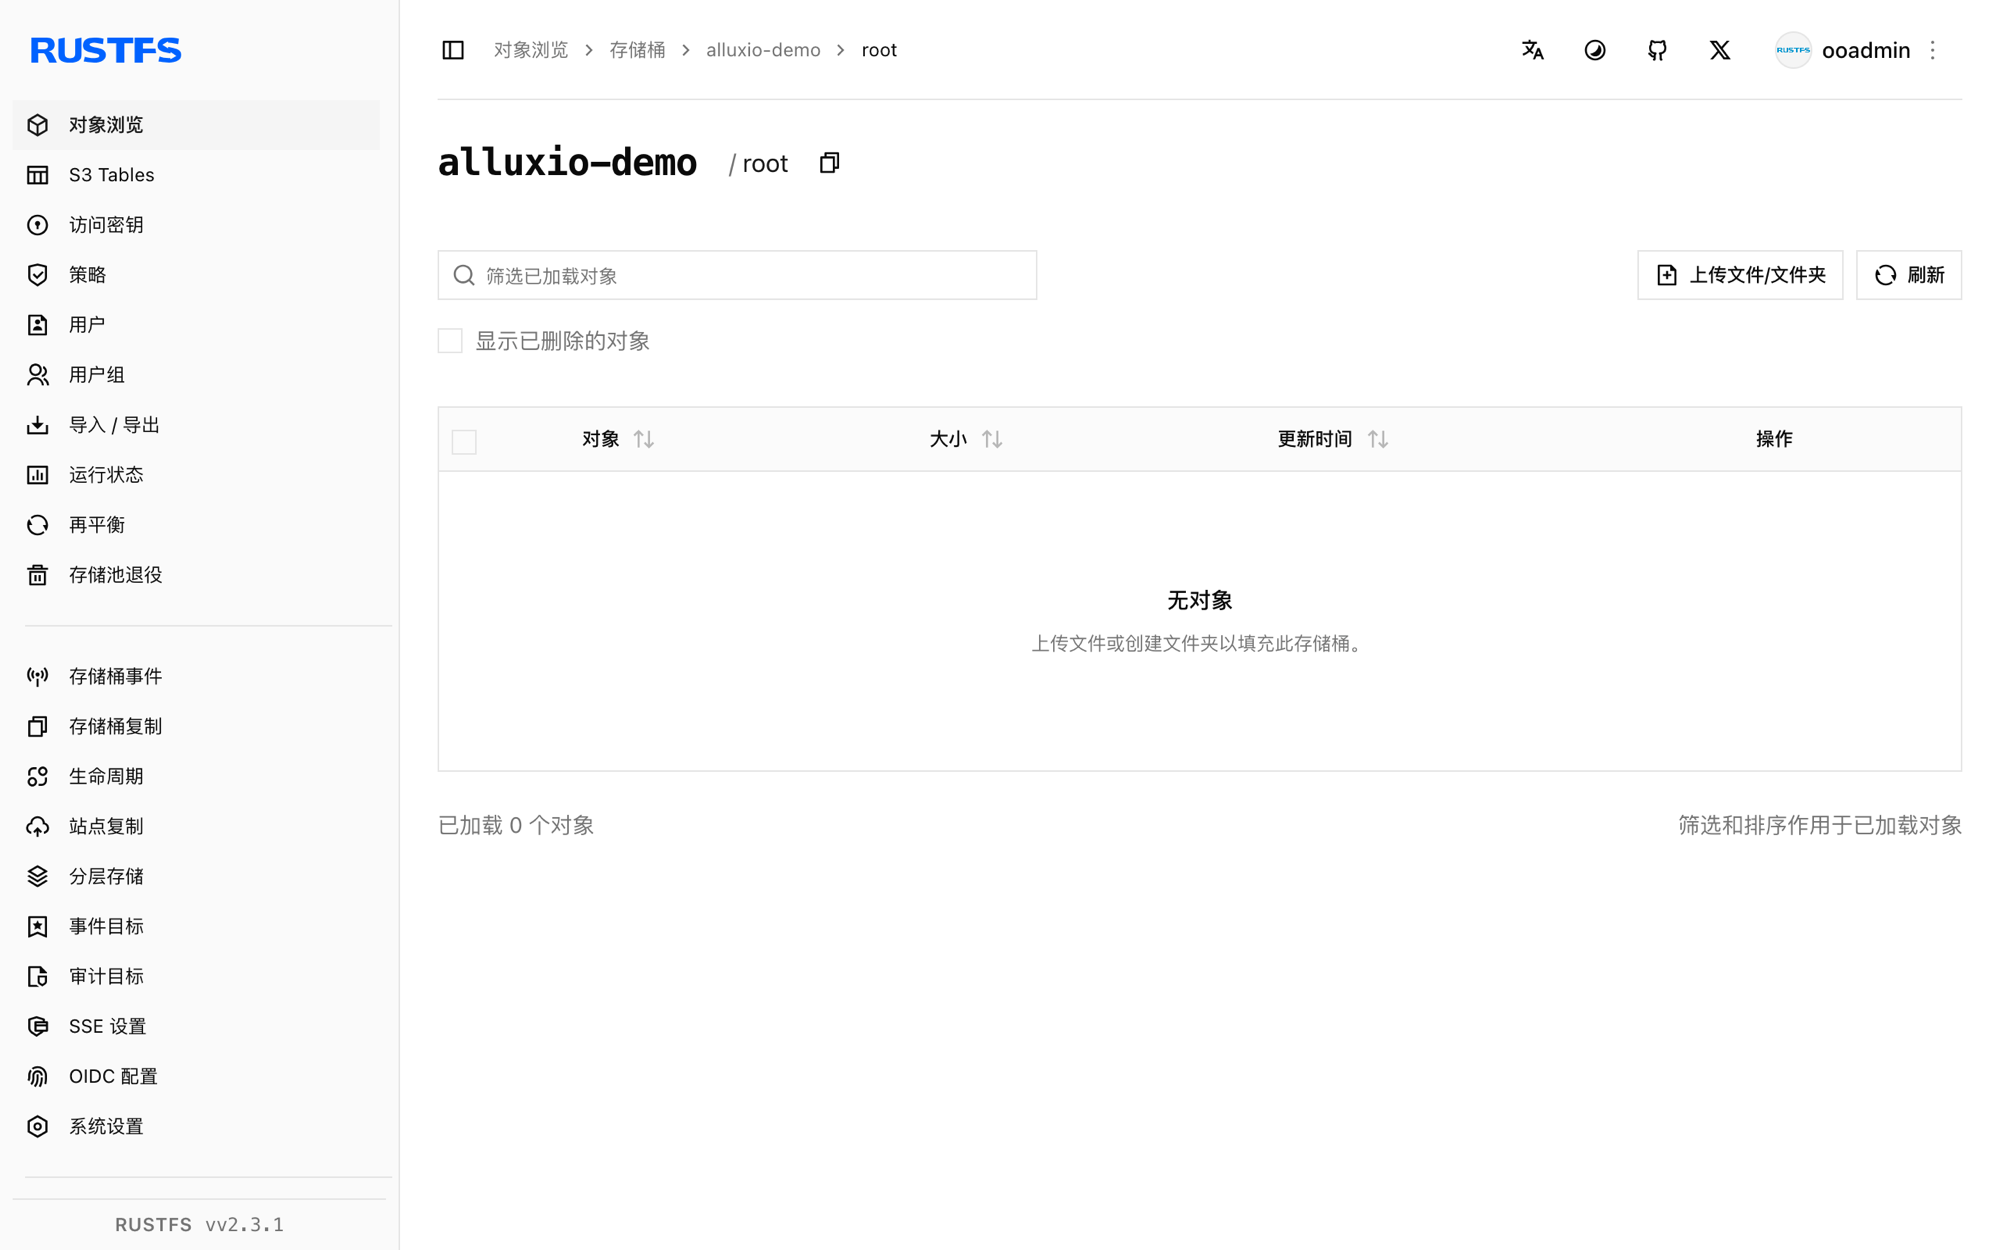Click the SSE 设置 shield icon

tap(38, 1027)
